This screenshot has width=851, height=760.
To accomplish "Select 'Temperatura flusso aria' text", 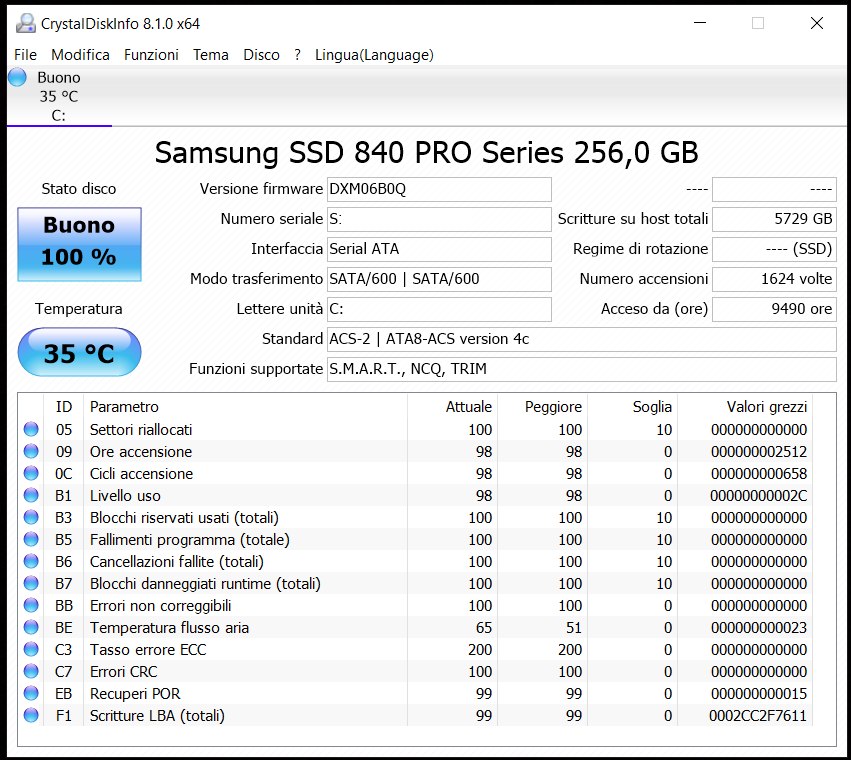I will 169,628.
